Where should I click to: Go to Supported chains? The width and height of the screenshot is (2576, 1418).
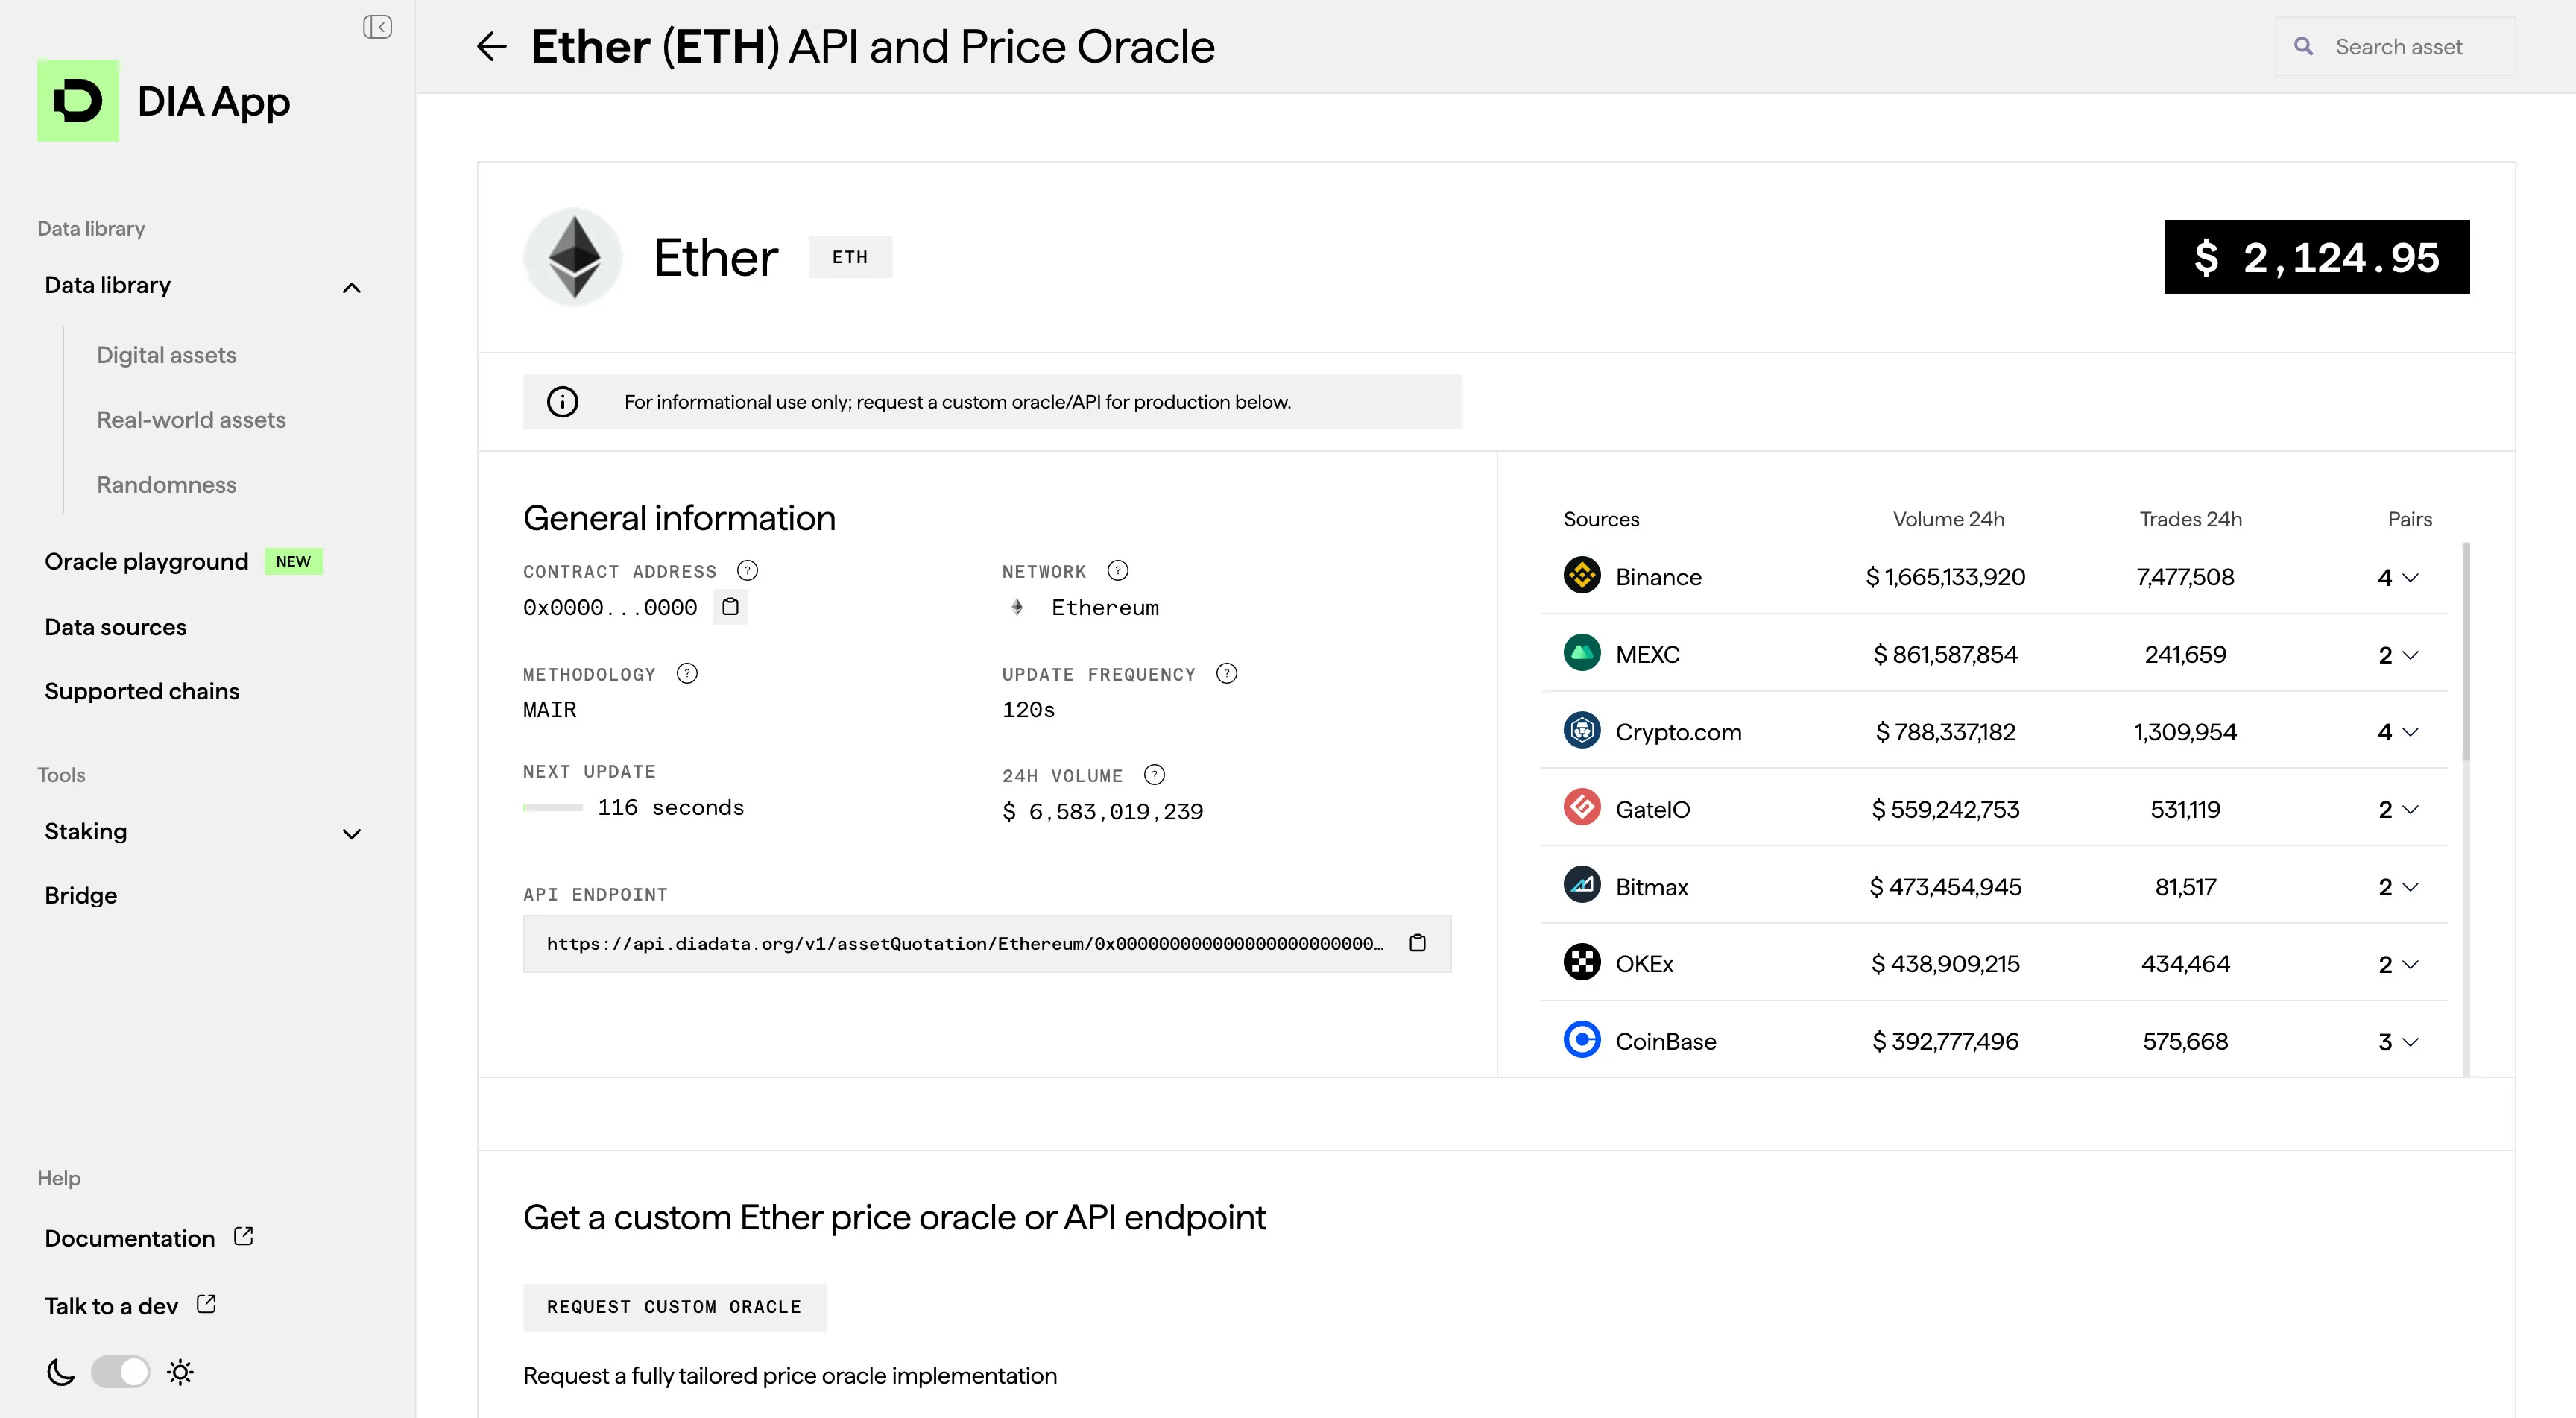[x=142, y=692]
